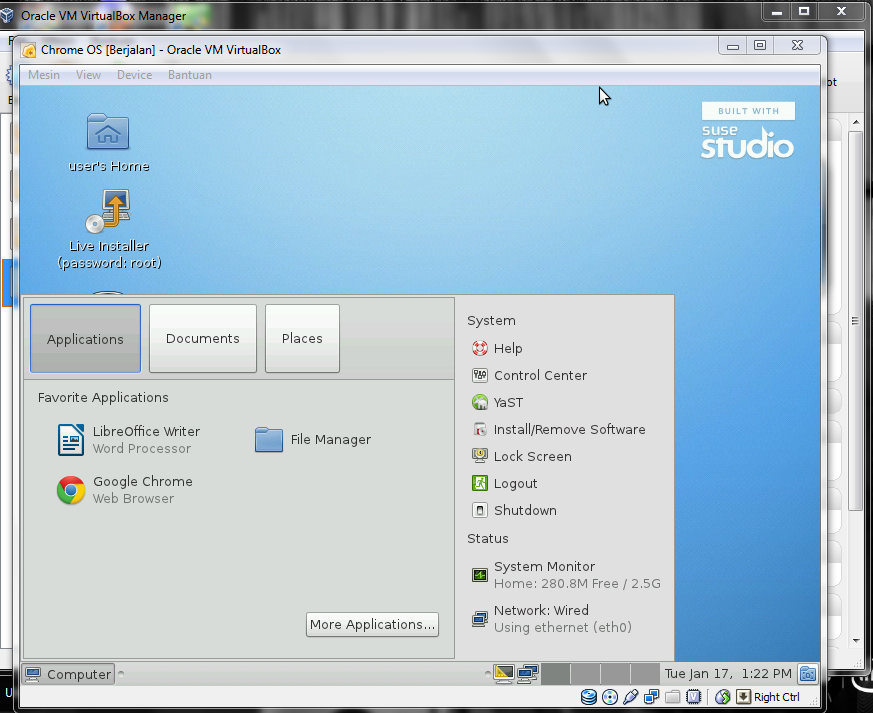
Task: Open the user's Home desktop folder icon
Action: pos(108,132)
